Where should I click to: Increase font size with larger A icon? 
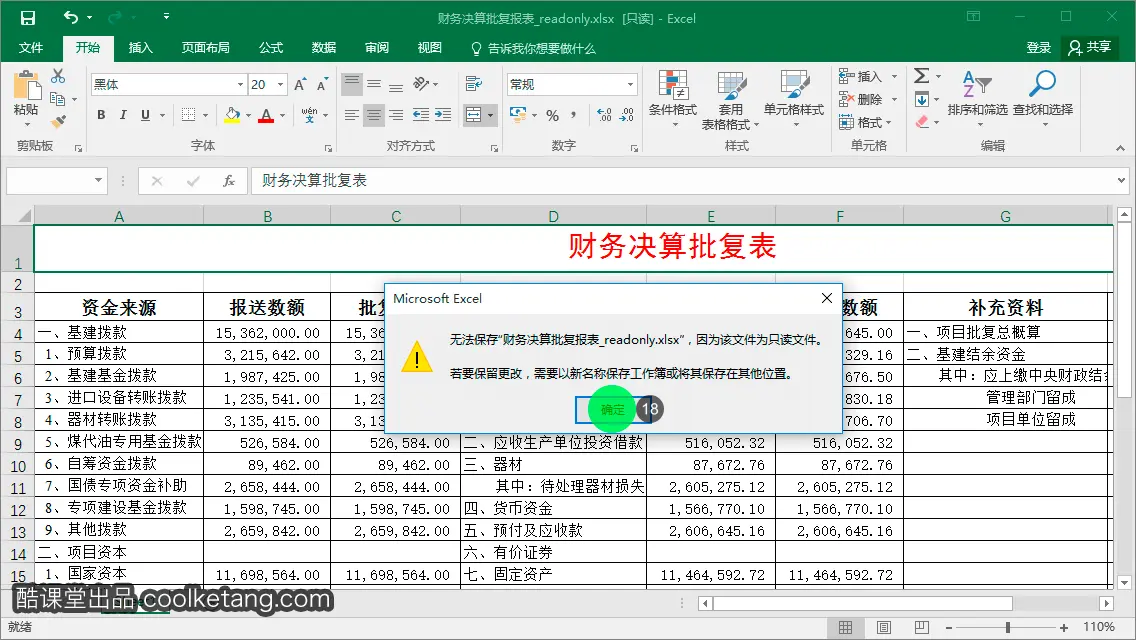[300, 84]
